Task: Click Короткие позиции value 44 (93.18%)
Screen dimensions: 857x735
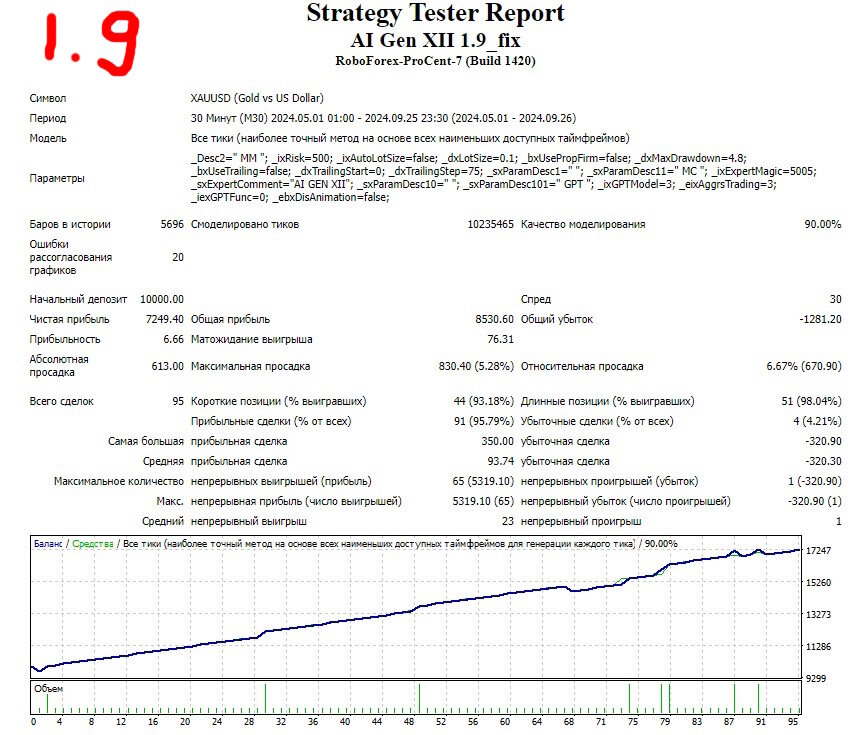Action: point(484,402)
